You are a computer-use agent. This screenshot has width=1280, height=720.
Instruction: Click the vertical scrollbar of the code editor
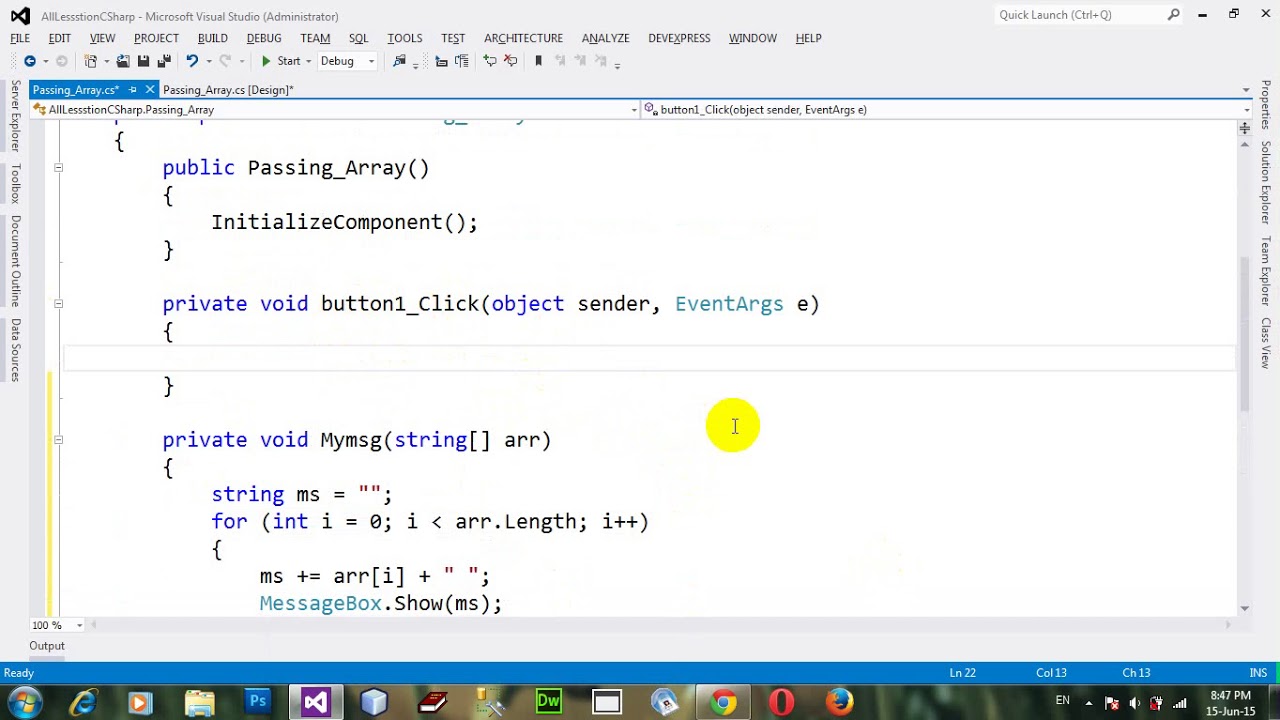click(1245, 333)
